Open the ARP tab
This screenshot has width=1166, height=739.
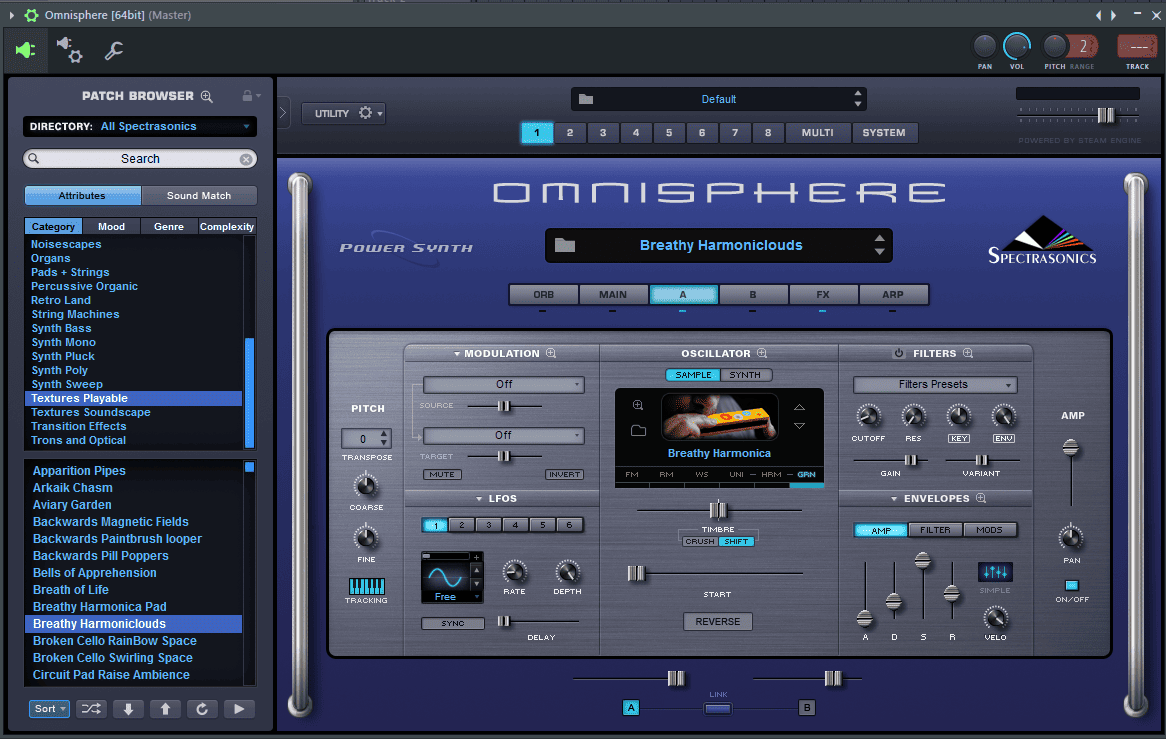coord(892,294)
